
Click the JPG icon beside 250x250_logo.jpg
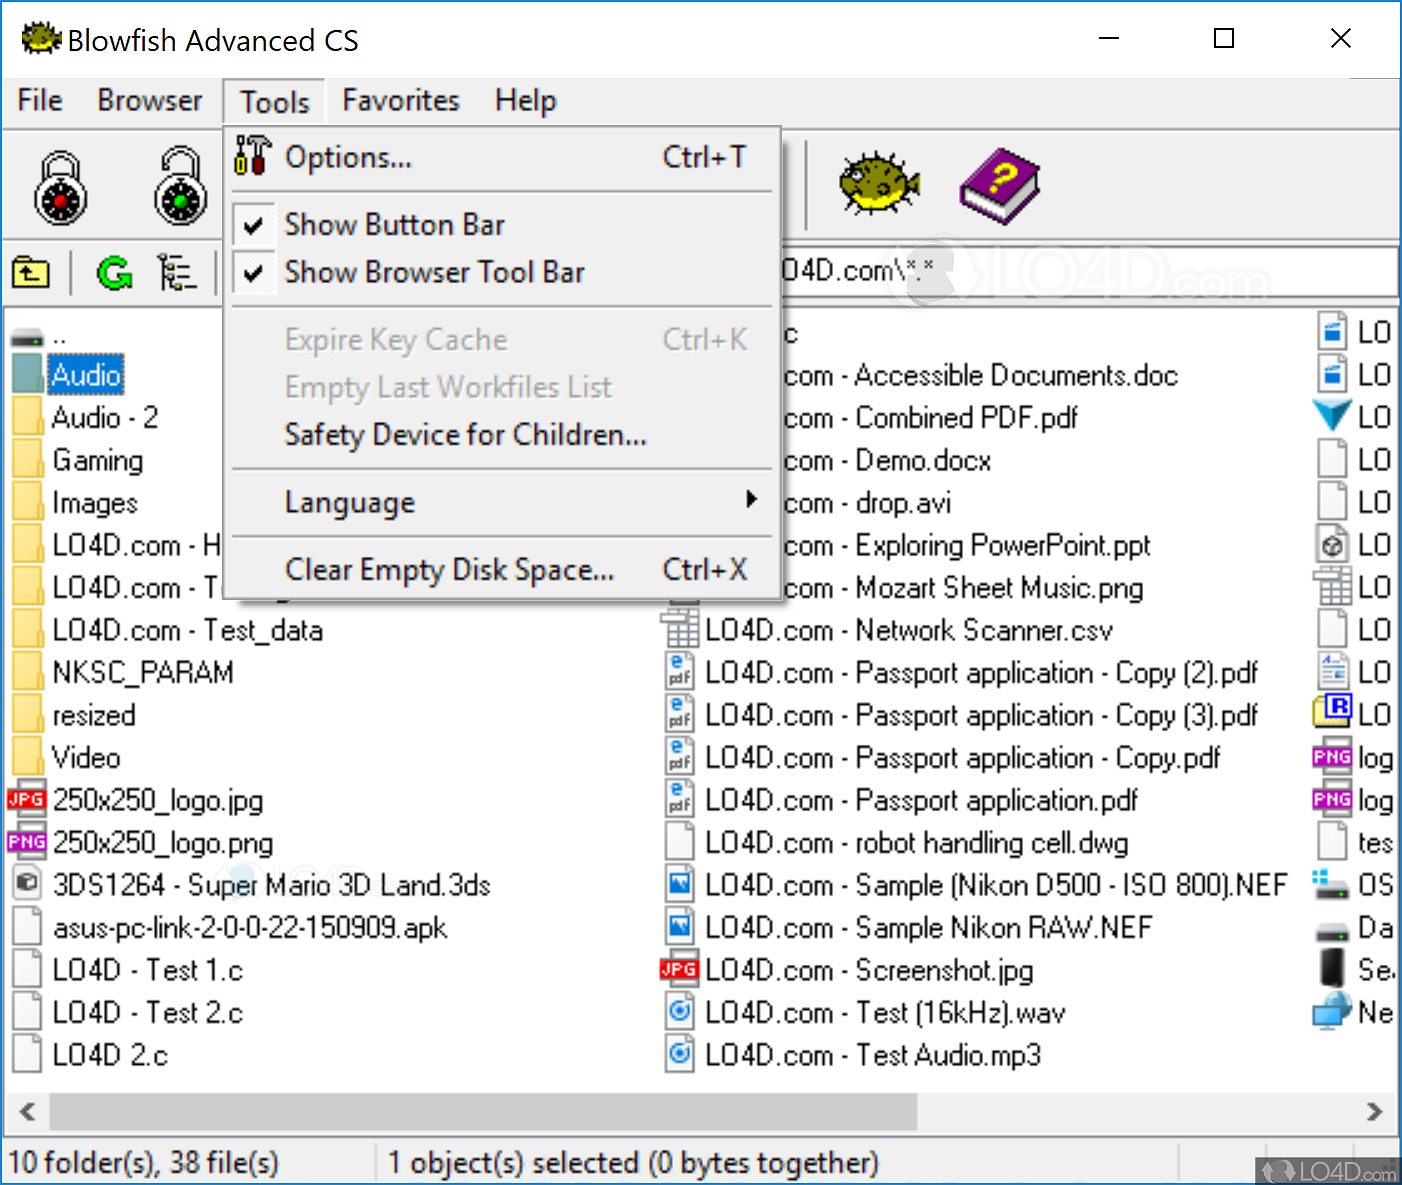(x=26, y=799)
